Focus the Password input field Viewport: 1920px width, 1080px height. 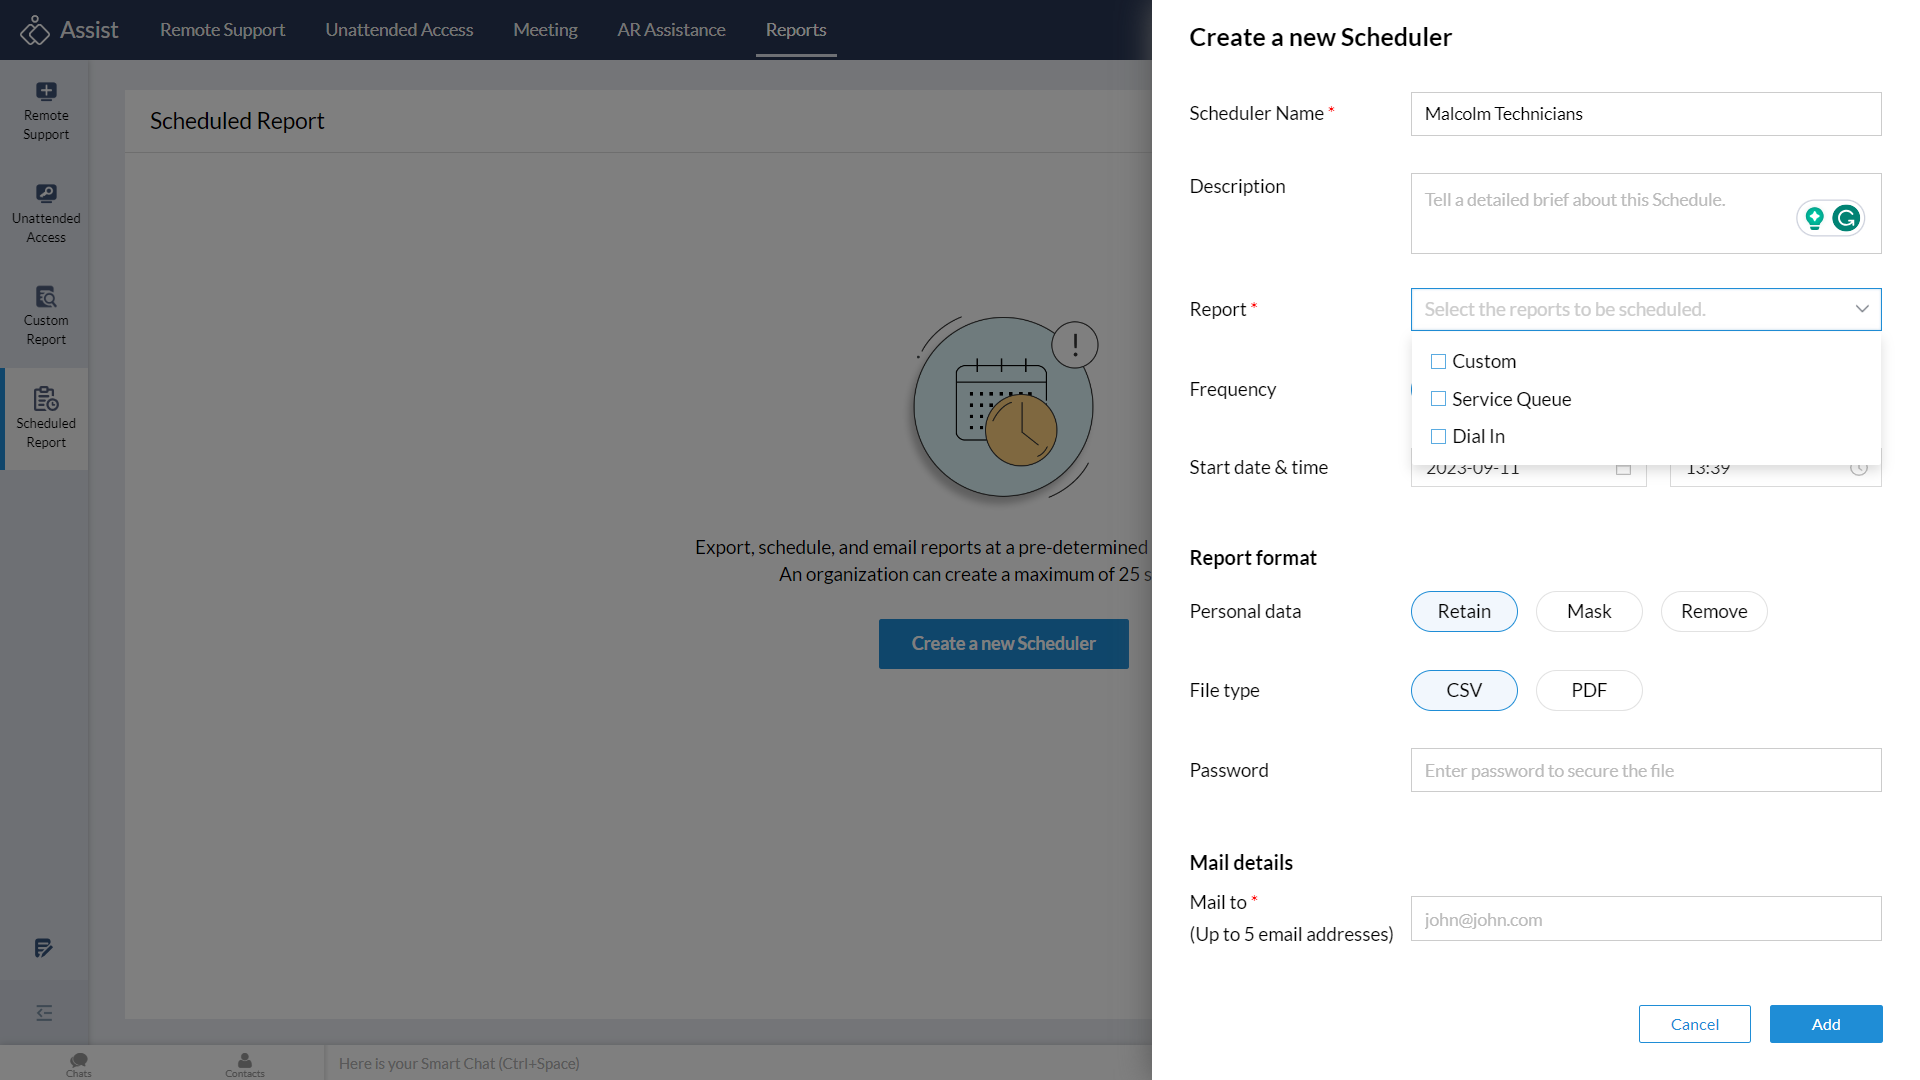tap(1646, 770)
